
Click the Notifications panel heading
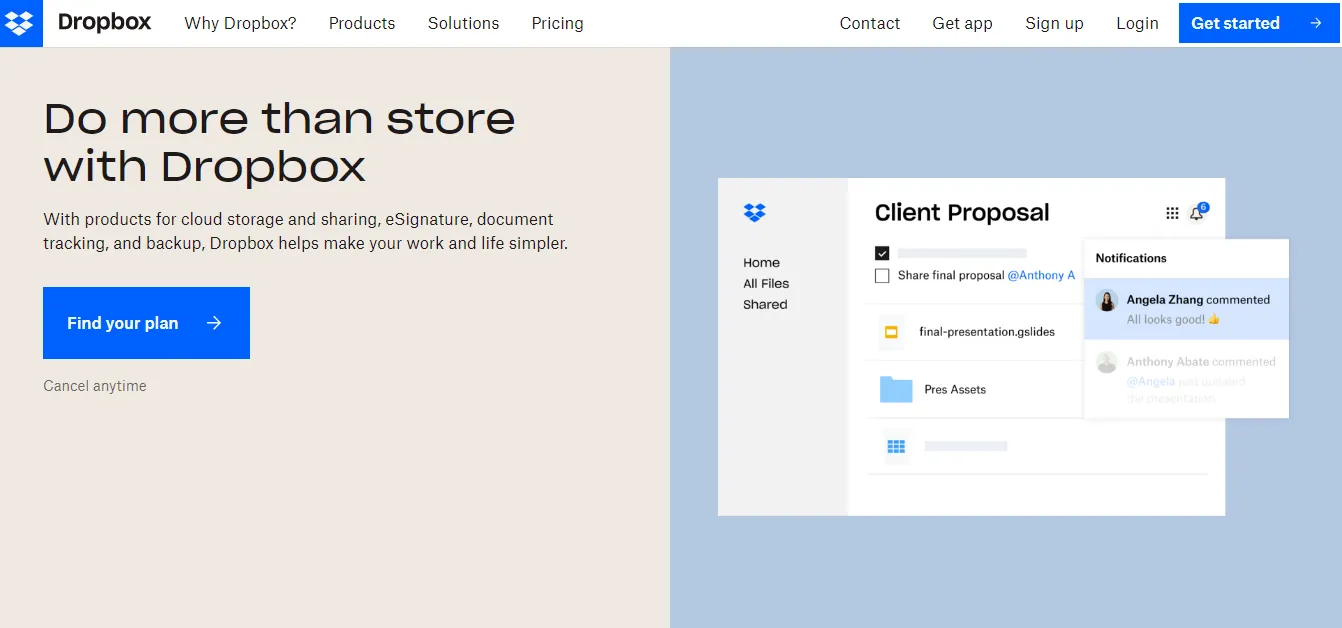click(x=1131, y=258)
